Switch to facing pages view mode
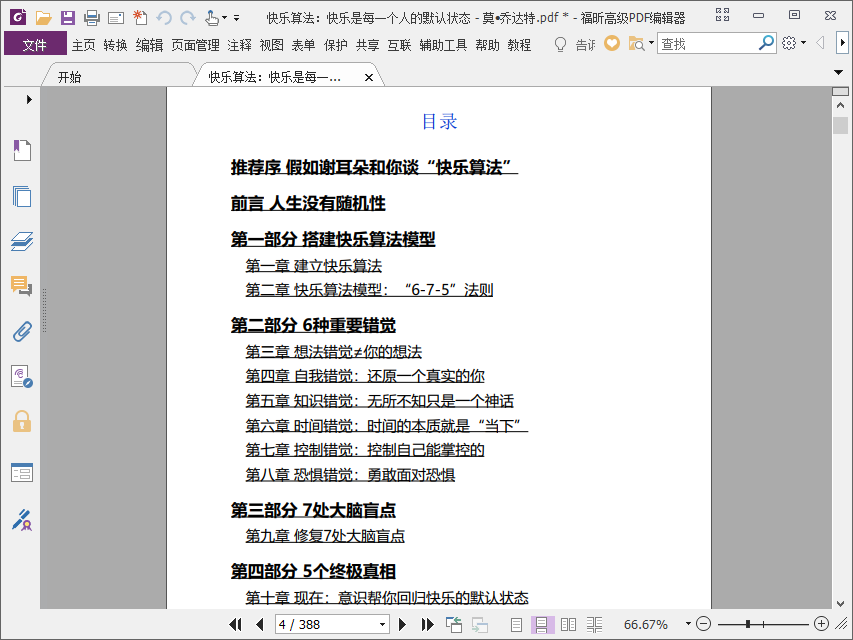 568,624
